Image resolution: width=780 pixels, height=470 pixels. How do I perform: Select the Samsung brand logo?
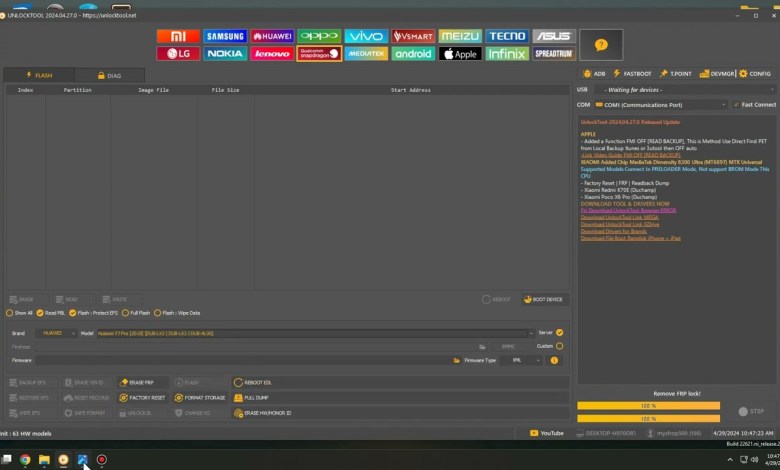[x=225, y=36]
